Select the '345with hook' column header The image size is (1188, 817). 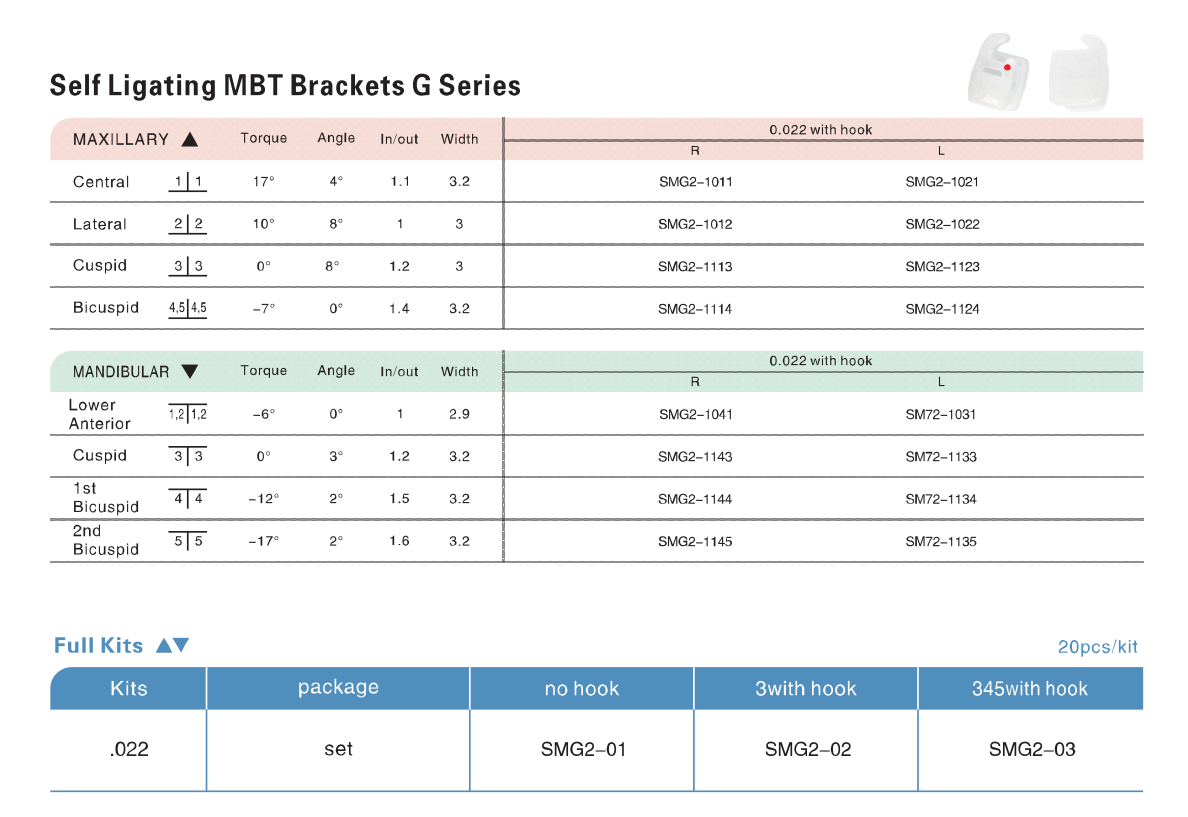coord(1030,688)
